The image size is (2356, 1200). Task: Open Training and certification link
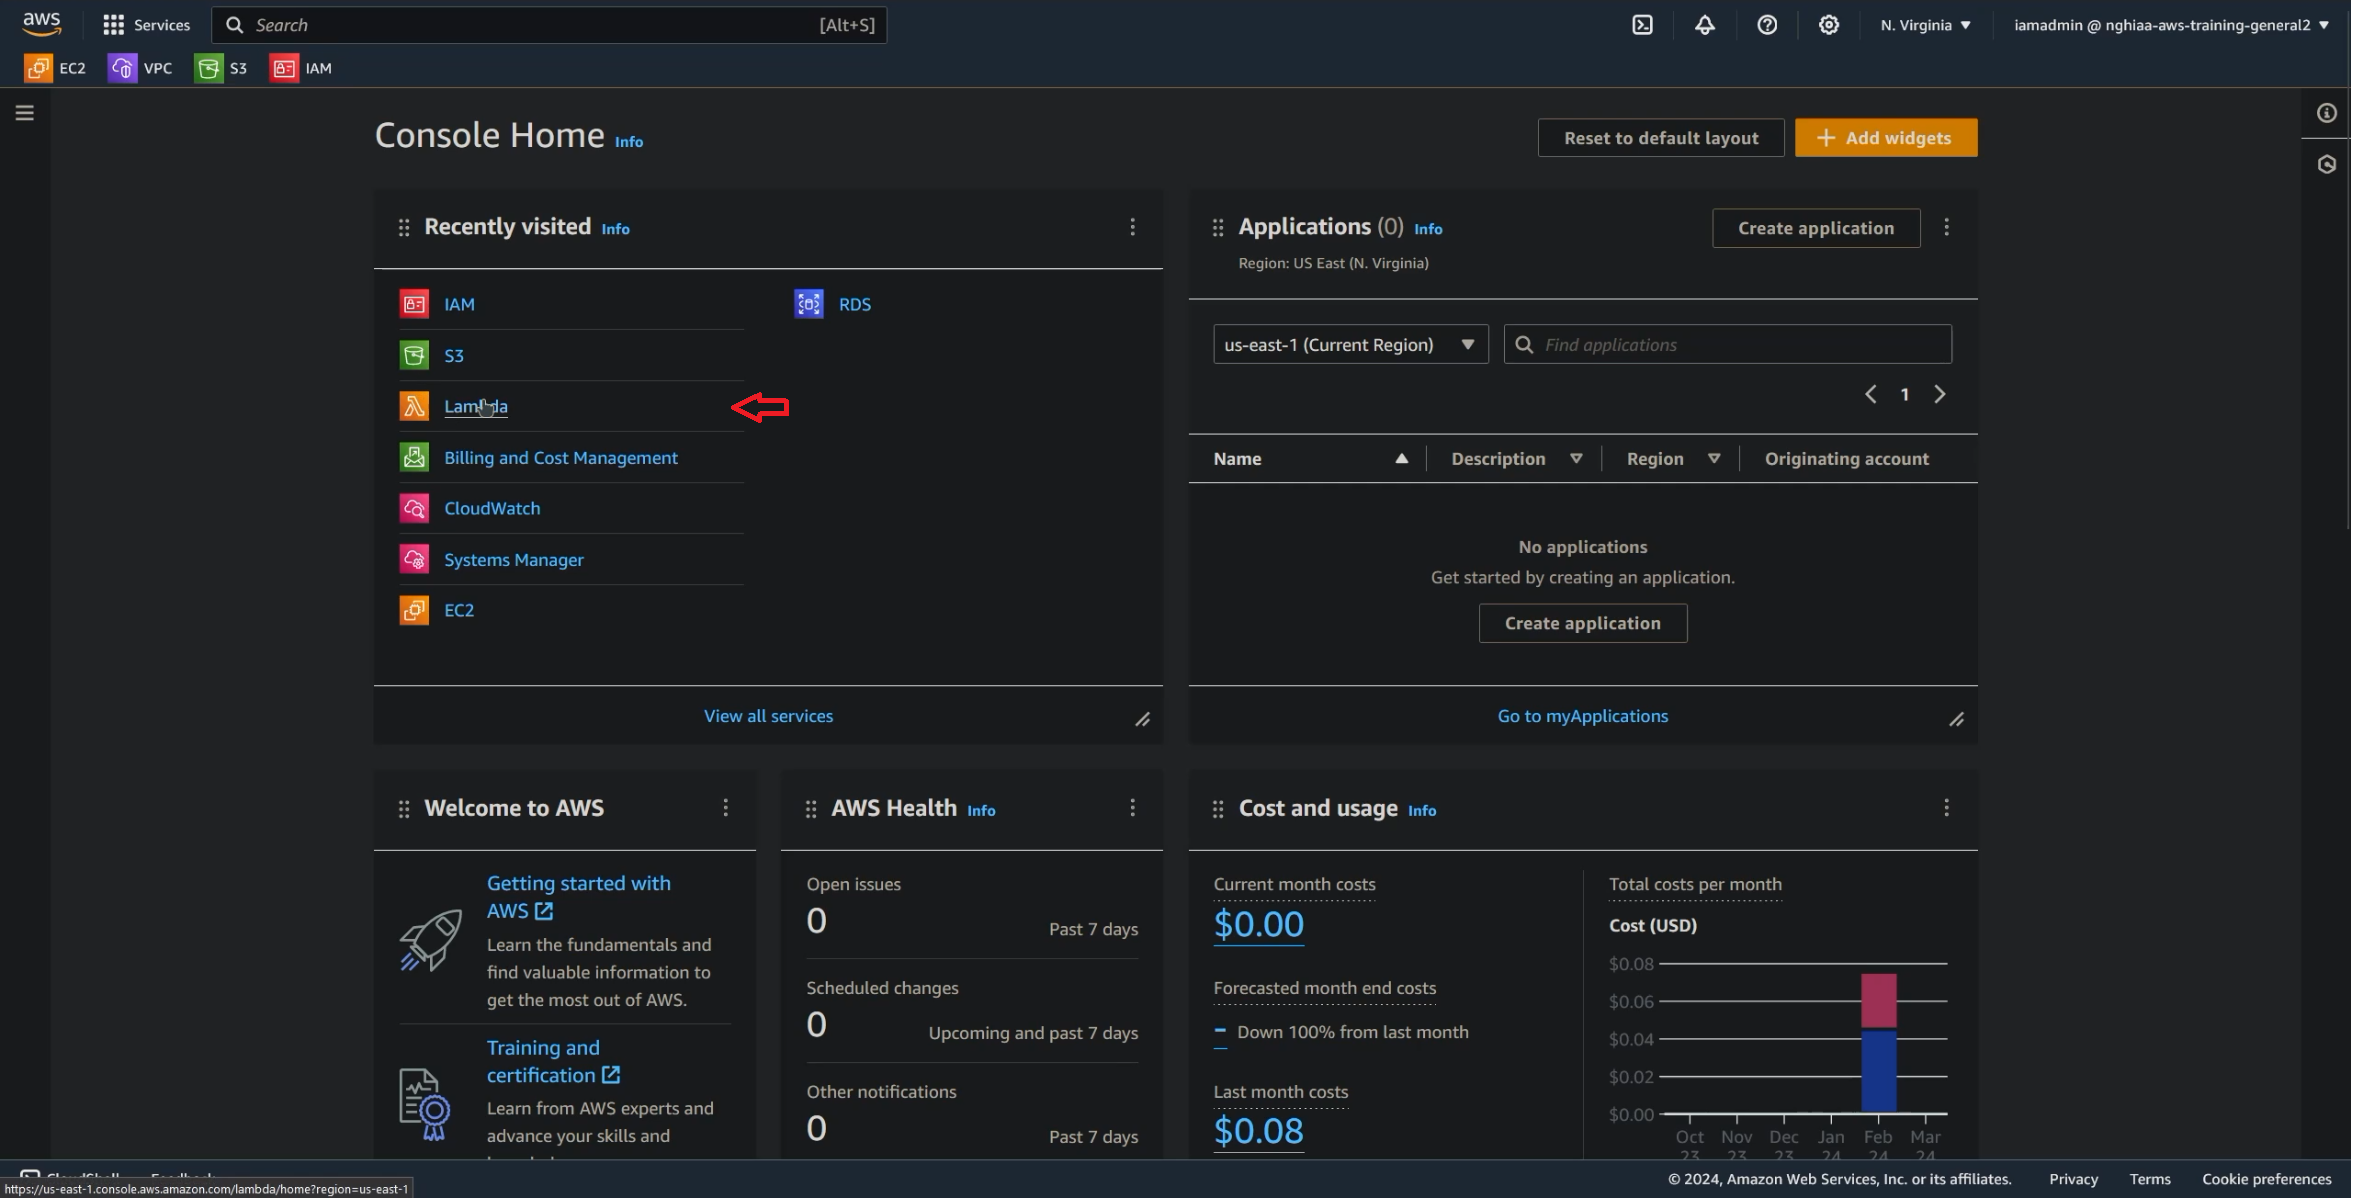[553, 1061]
